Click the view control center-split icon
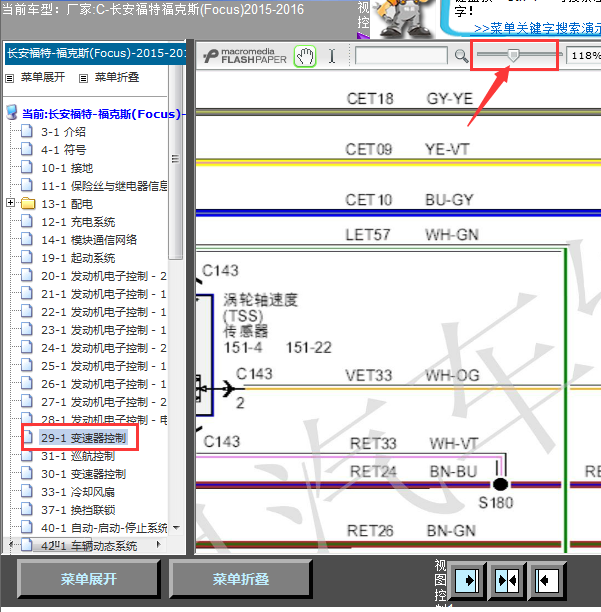This screenshot has height=612, width=601. point(507,580)
